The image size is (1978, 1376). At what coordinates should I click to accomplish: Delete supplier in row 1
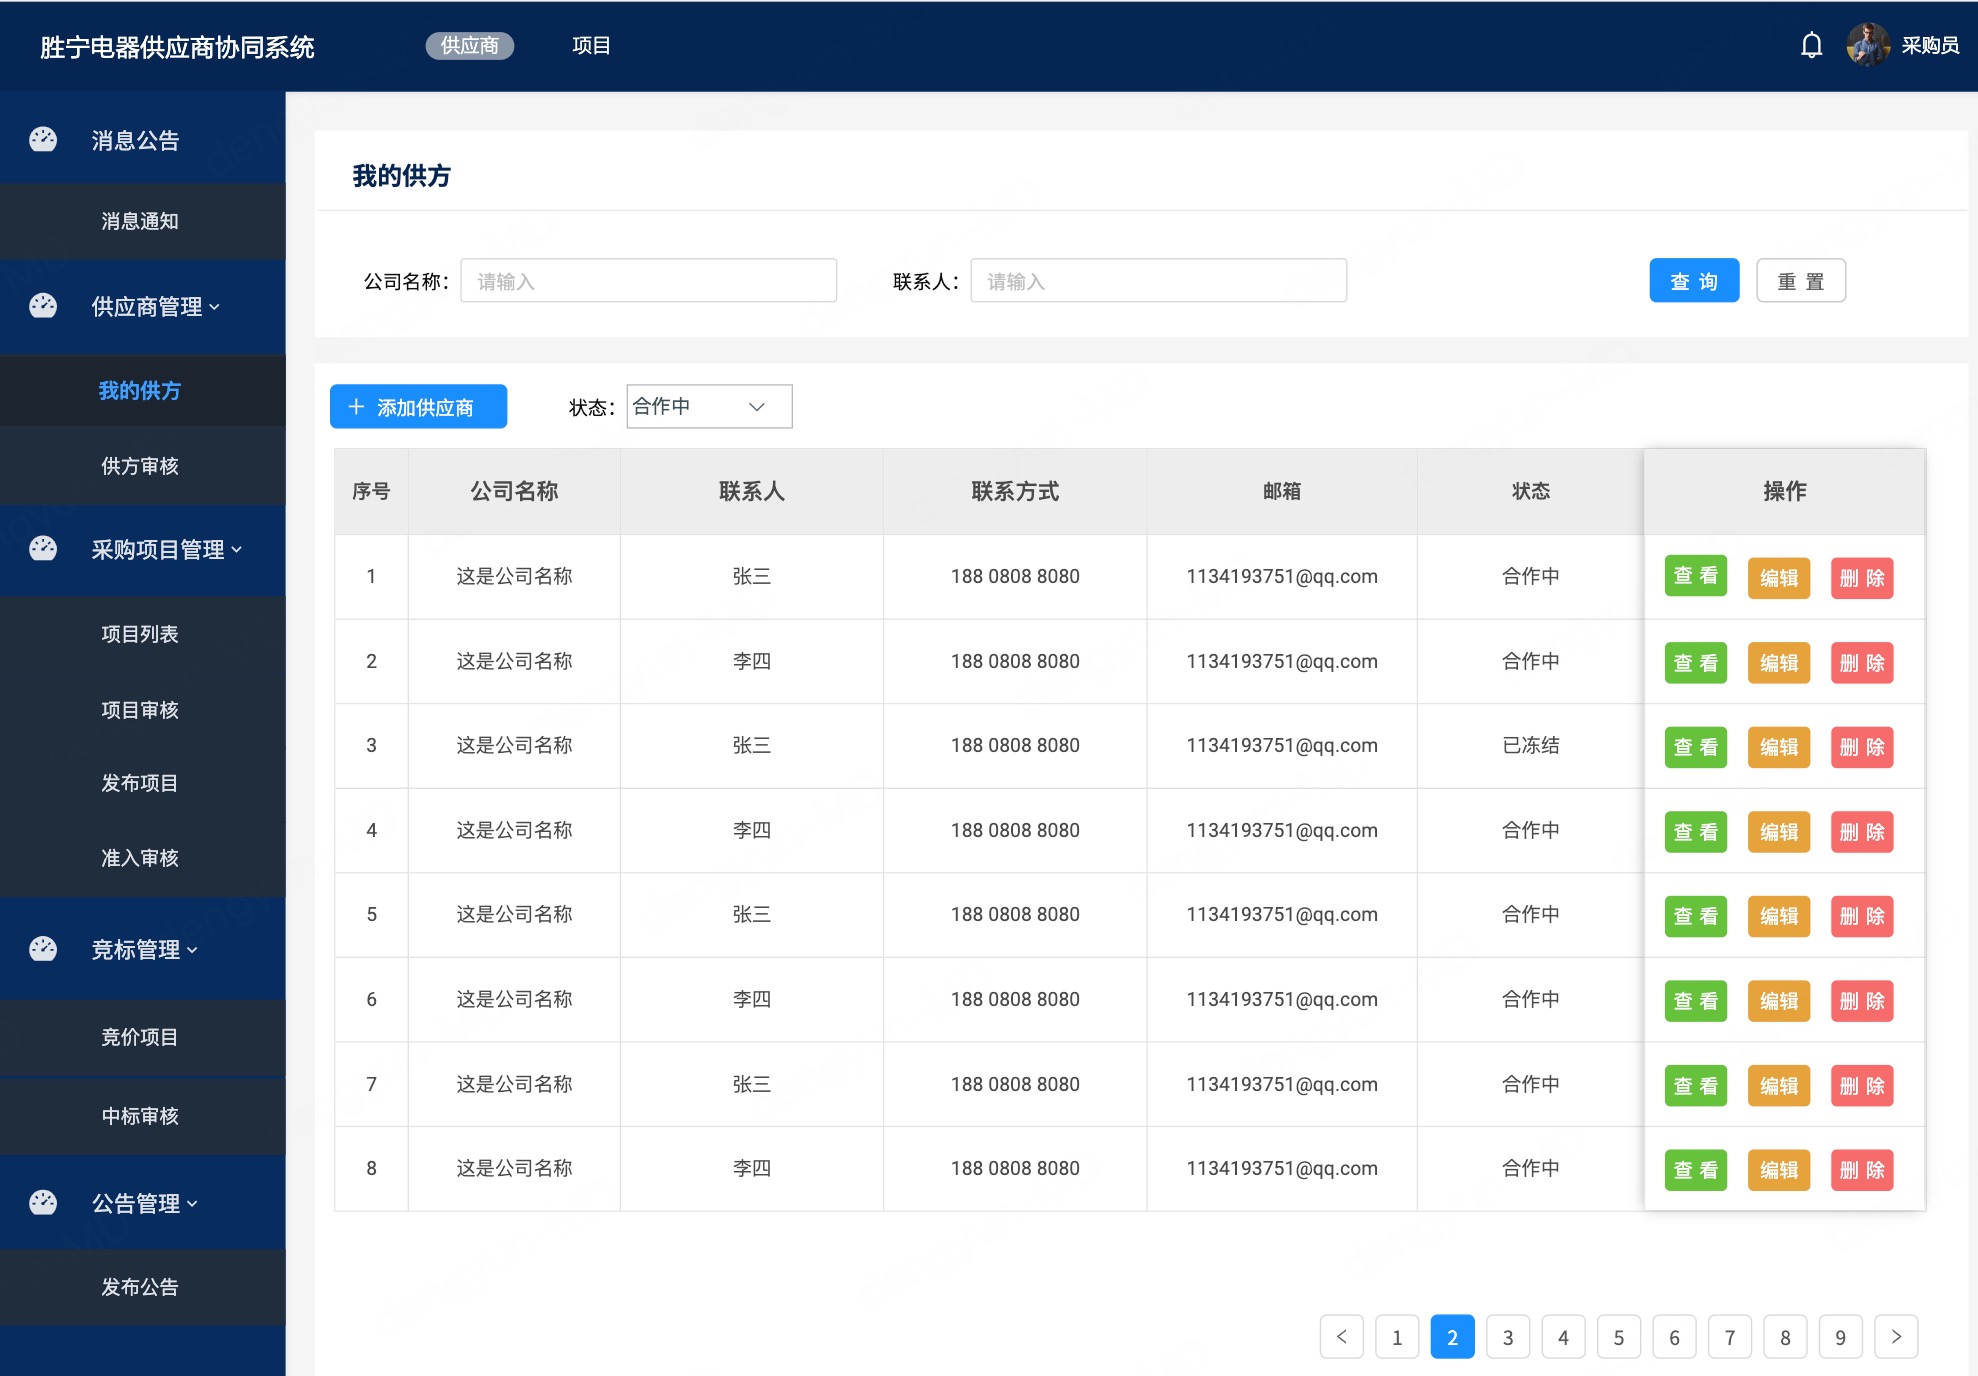coord(1862,578)
